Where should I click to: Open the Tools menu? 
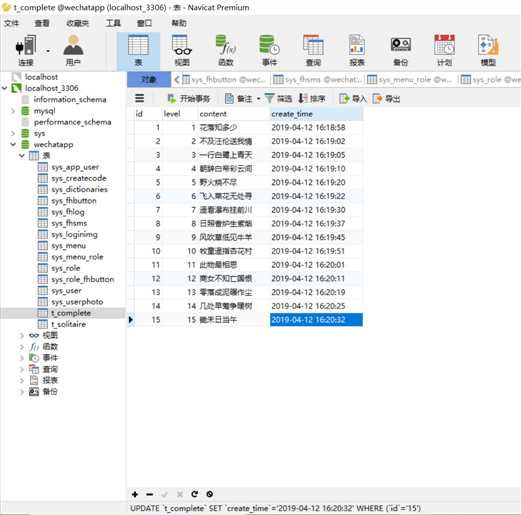coord(113,23)
